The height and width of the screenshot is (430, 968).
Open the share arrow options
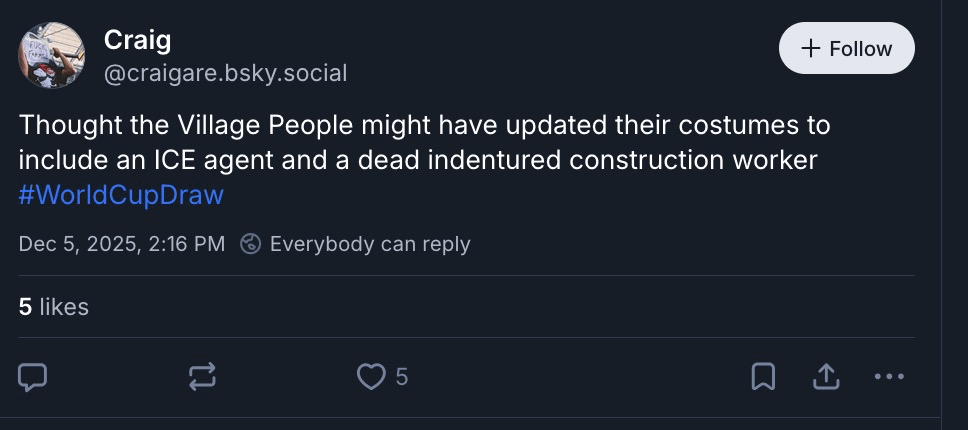click(x=825, y=377)
